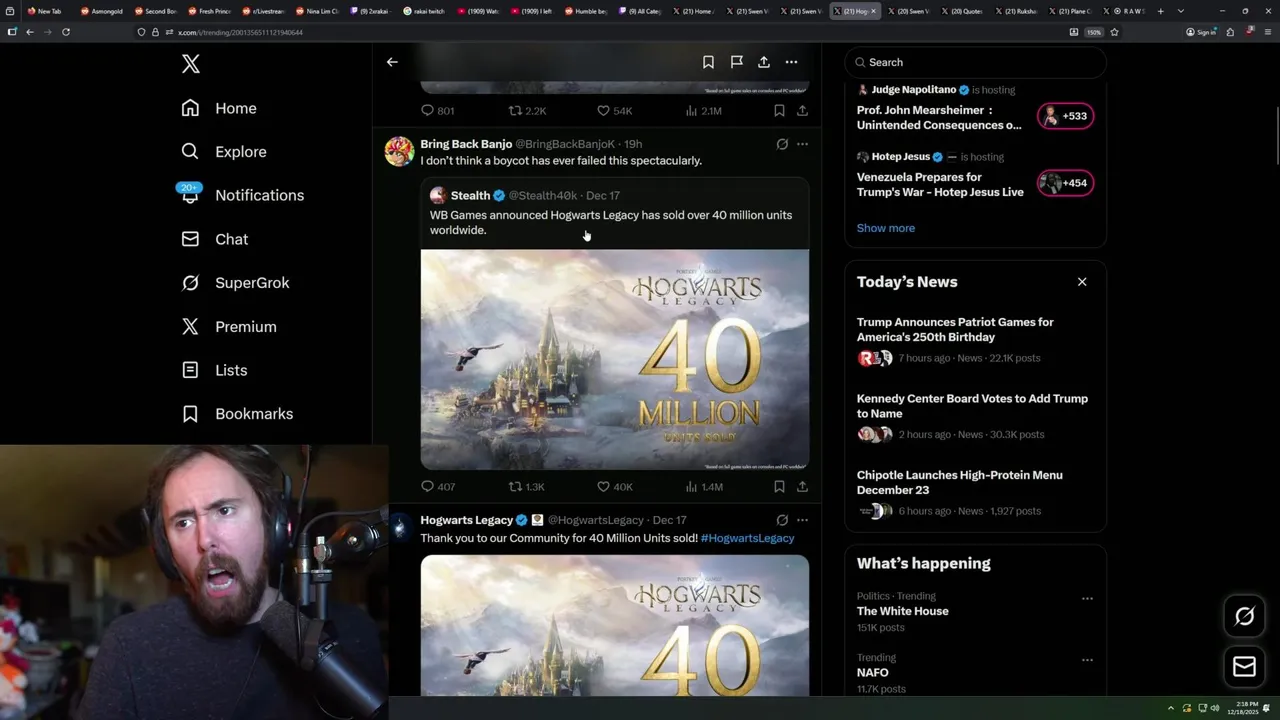Click +454 listeners badge
Viewport: 1280px width, 720px height.
(x=1065, y=183)
